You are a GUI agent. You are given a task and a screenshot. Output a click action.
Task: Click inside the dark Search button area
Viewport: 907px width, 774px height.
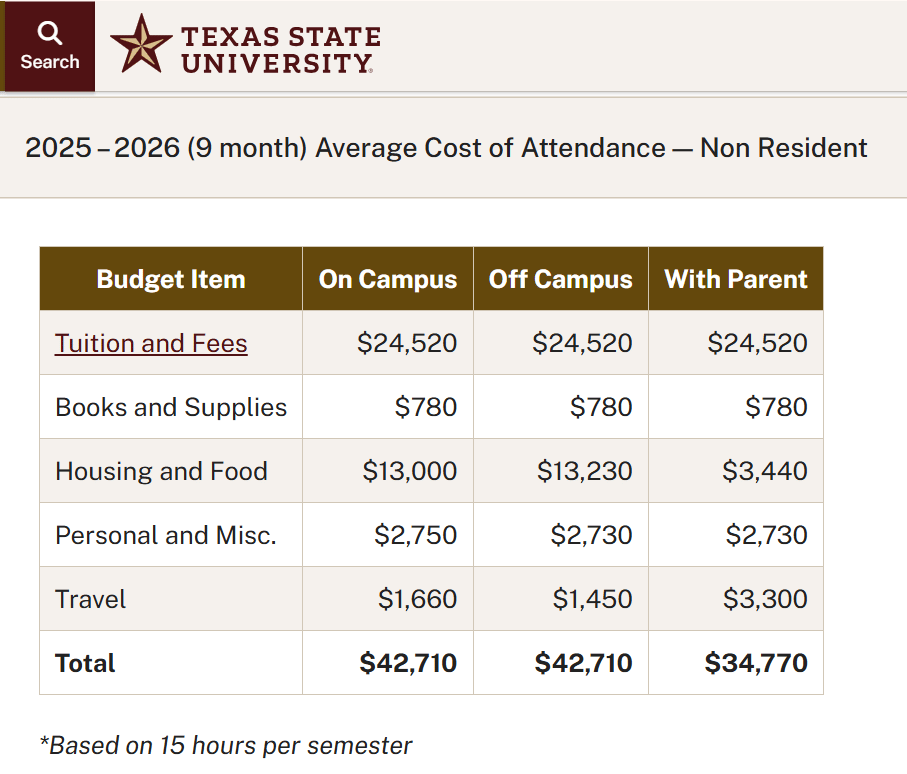coord(49,45)
